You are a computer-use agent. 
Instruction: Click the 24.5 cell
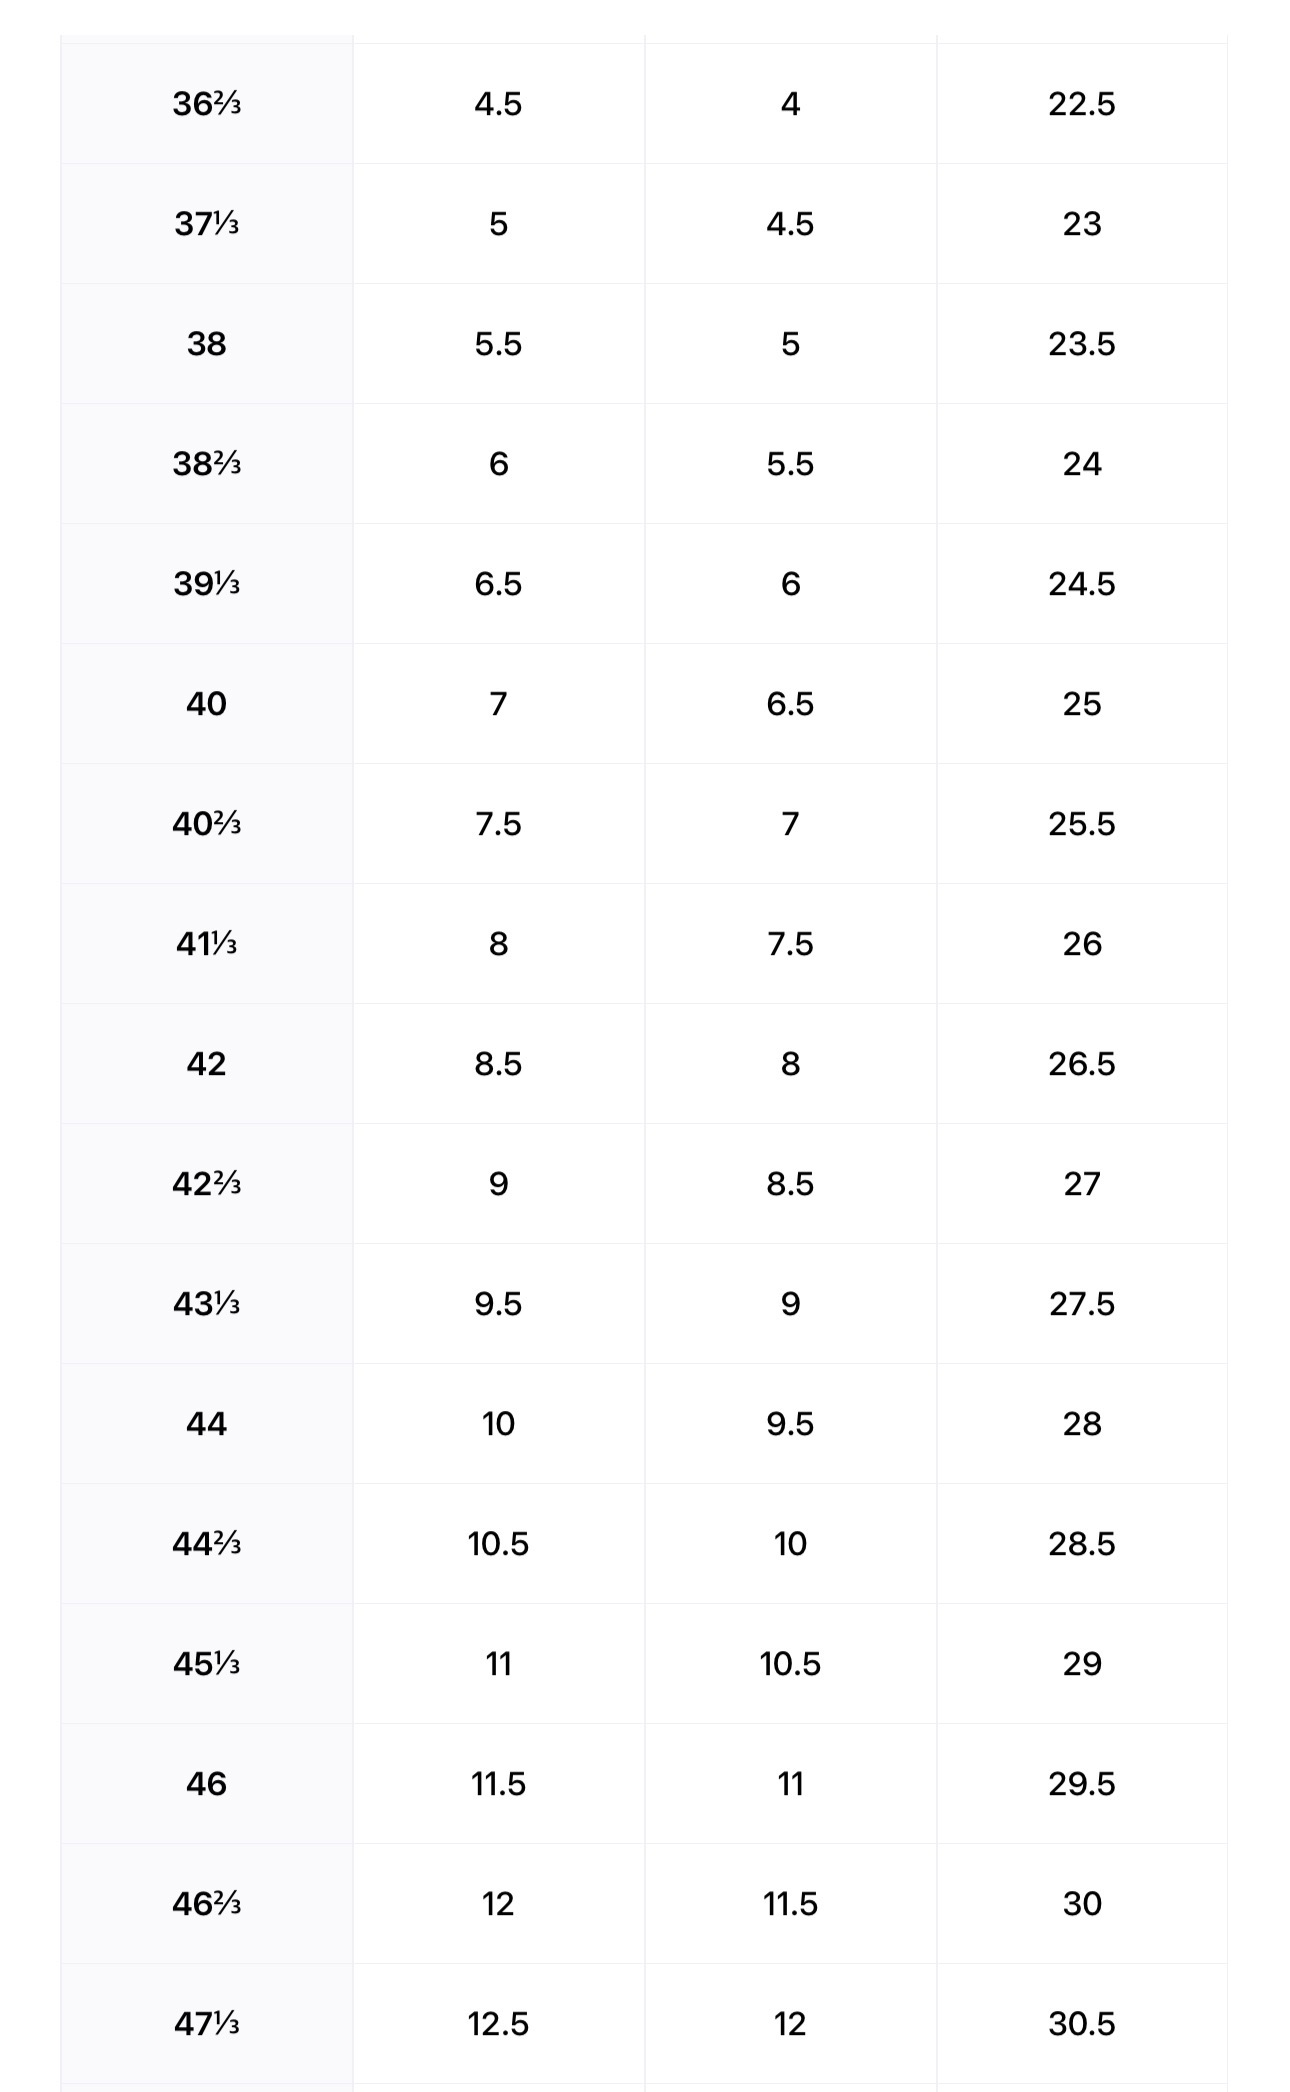tap(1081, 584)
